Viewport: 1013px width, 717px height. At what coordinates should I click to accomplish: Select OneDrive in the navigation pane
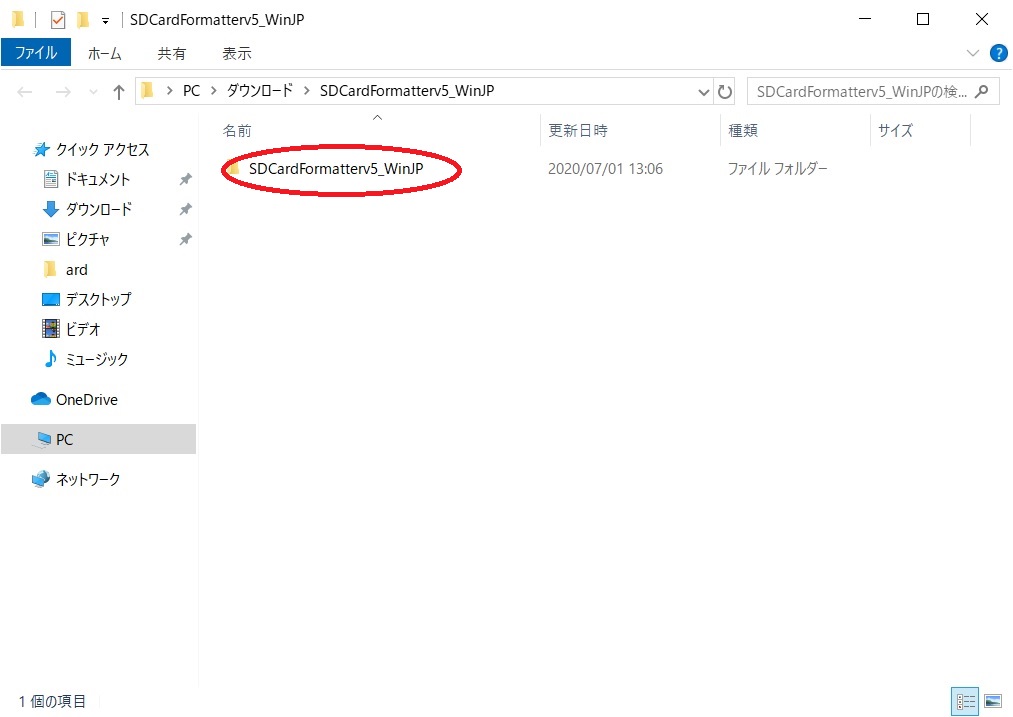[x=86, y=399]
